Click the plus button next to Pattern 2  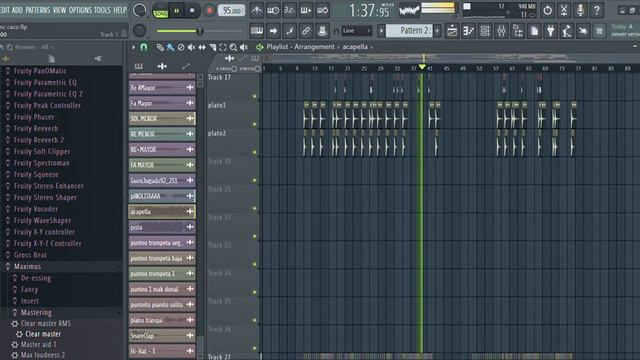click(437, 31)
